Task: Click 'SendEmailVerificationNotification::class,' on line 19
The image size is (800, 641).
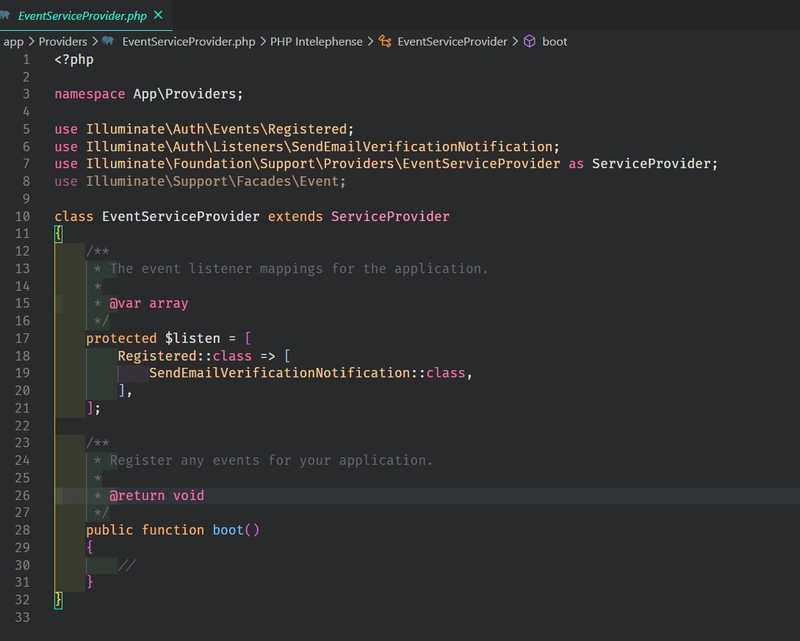Action: (311, 373)
